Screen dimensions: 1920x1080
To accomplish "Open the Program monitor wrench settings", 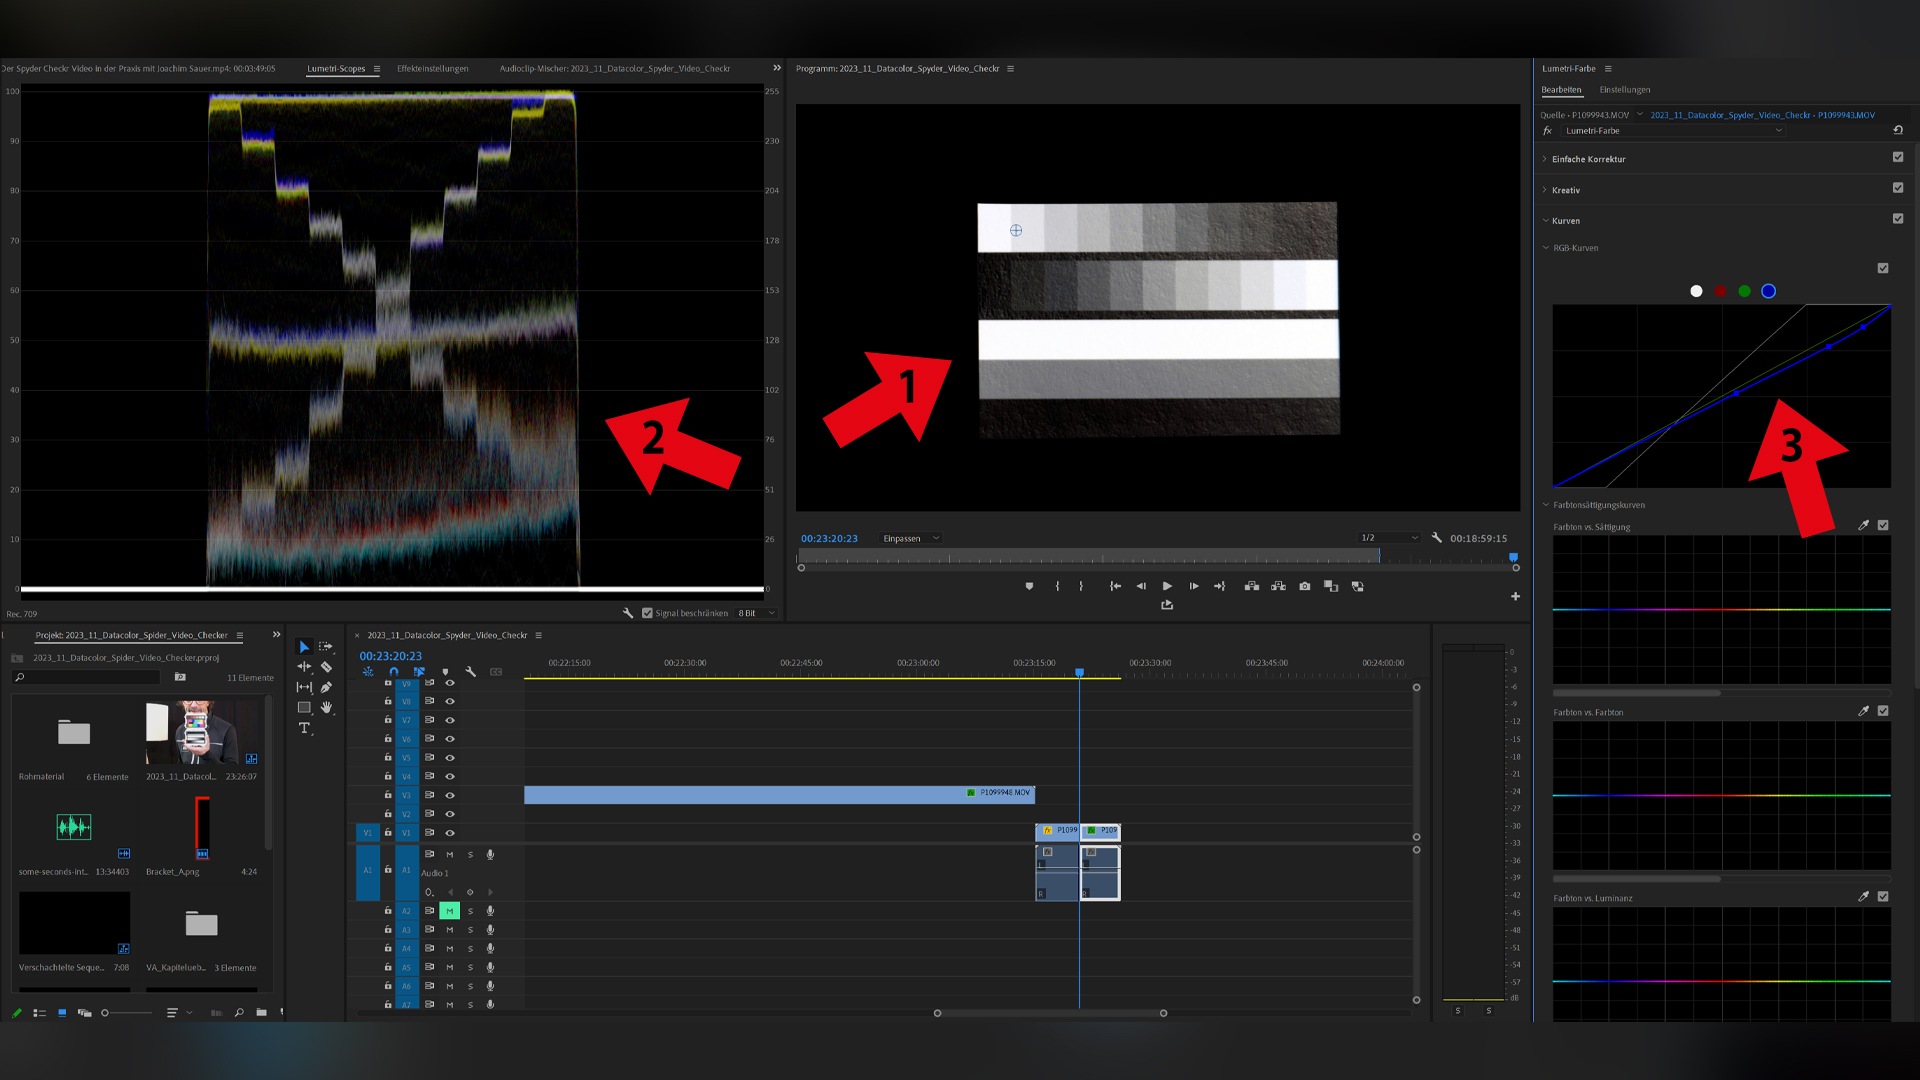I will (1437, 538).
